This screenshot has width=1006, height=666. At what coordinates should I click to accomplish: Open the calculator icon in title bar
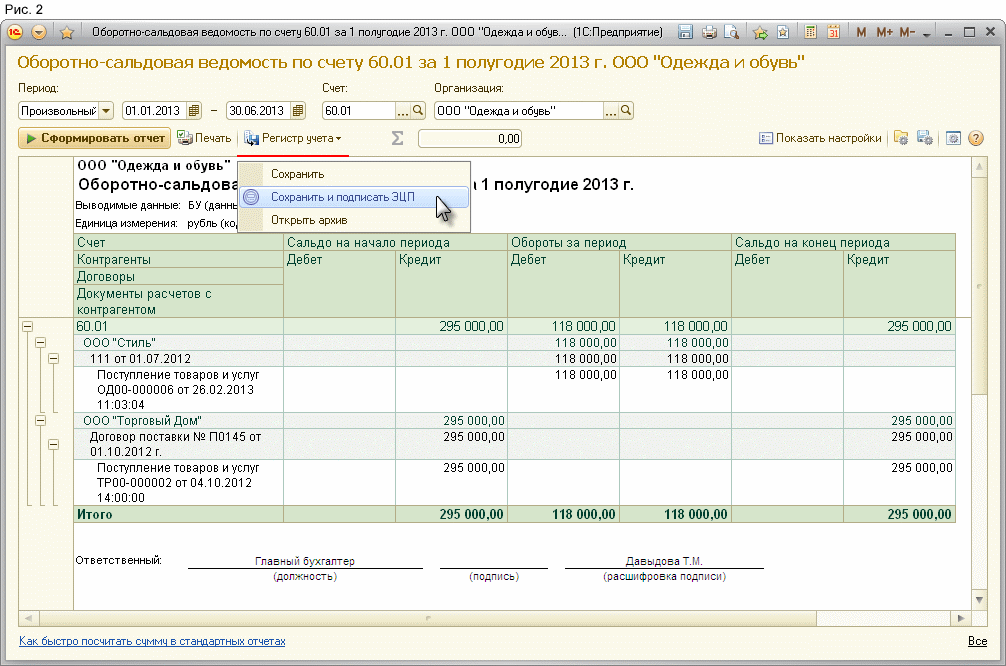811,32
